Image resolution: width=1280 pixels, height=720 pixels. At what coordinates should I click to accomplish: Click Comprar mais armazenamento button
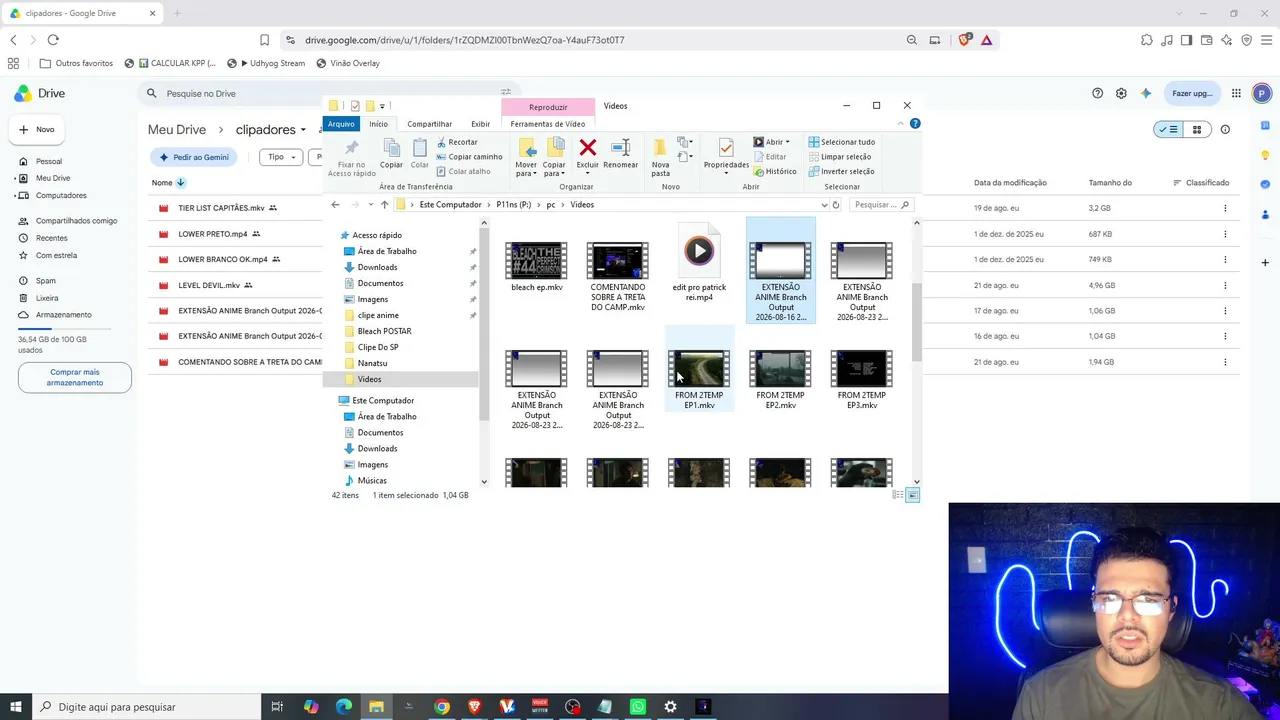[75, 377]
